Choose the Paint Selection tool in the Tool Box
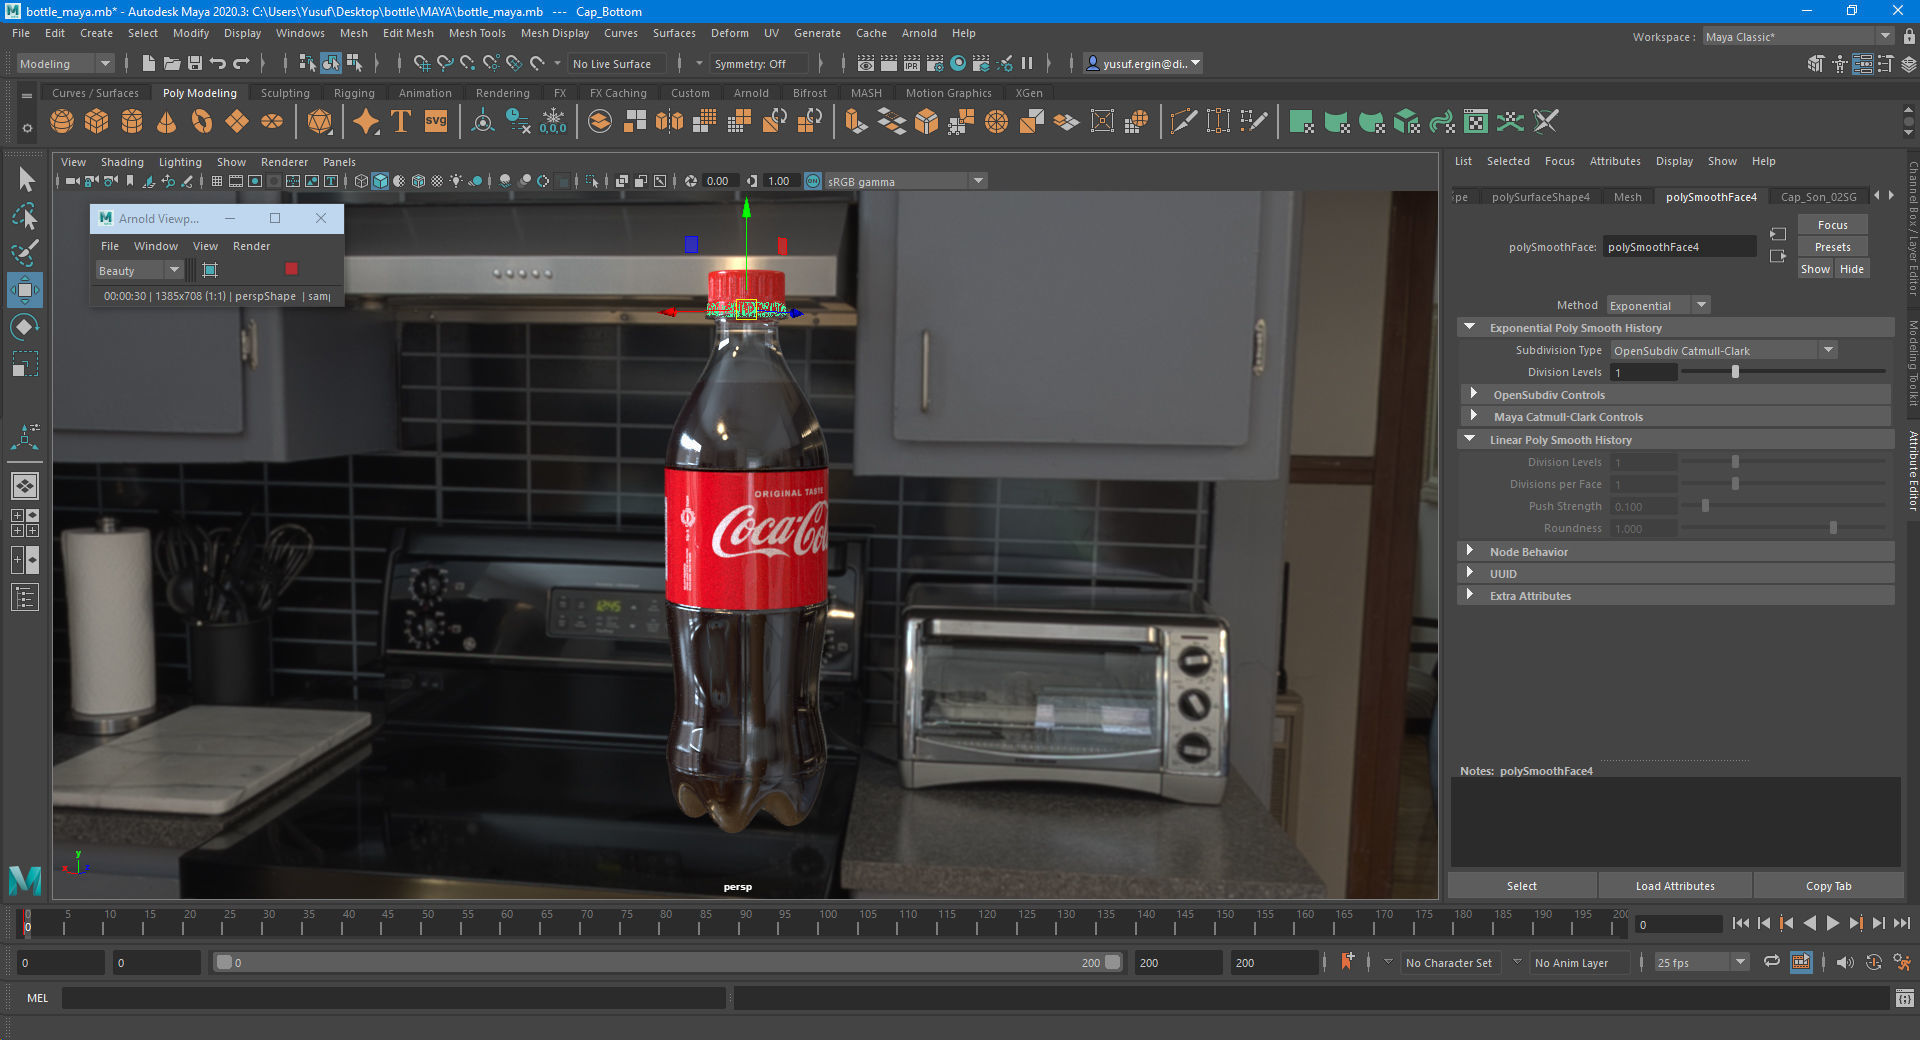The height and width of the screenshot is (1040, 1920). coord(25,253)
